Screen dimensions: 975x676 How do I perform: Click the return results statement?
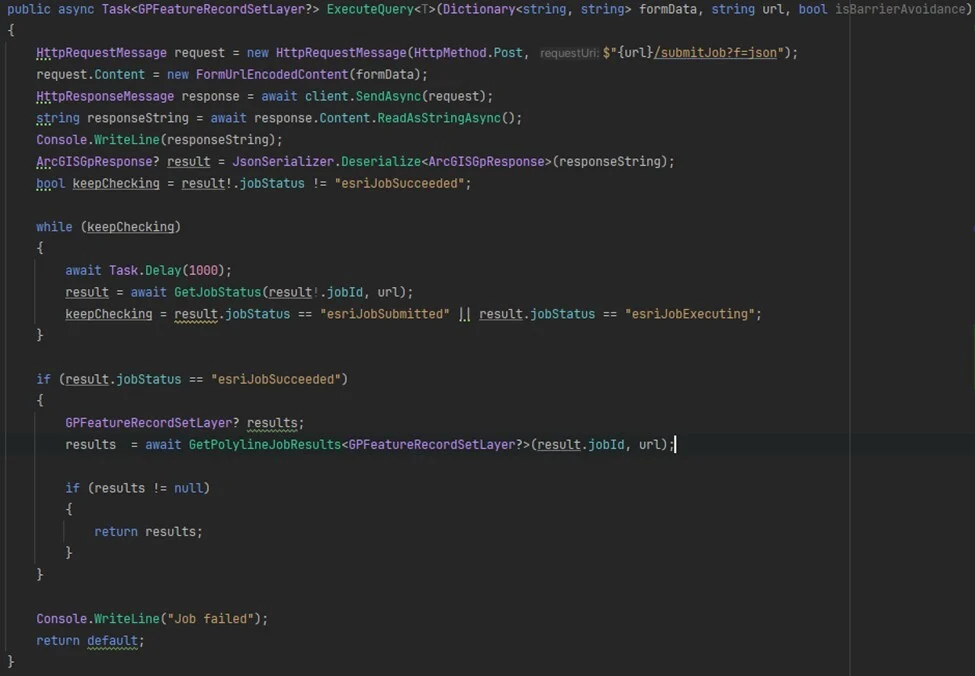click(x=148, y=531)
